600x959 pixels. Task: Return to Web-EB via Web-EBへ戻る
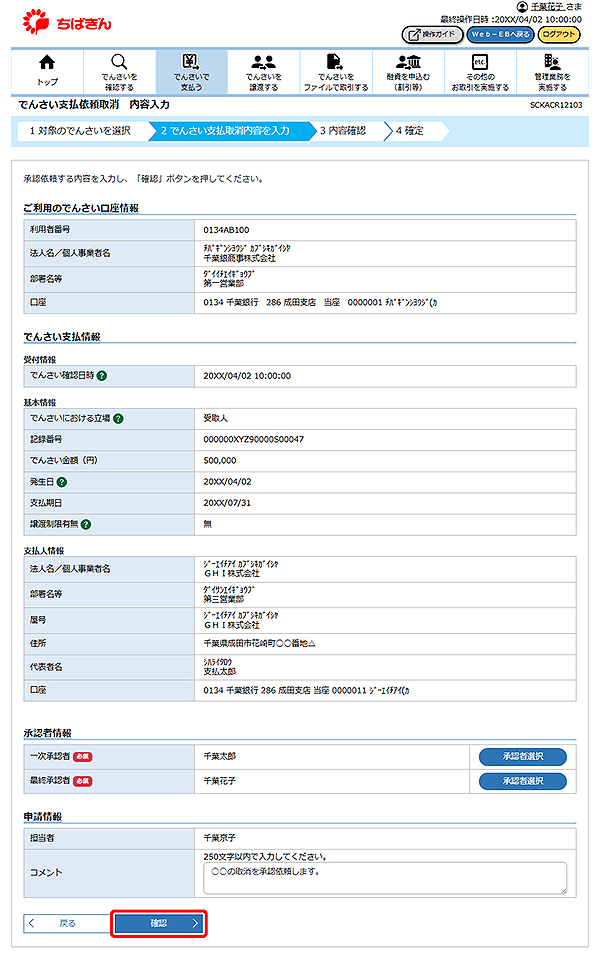click(500, 35)
